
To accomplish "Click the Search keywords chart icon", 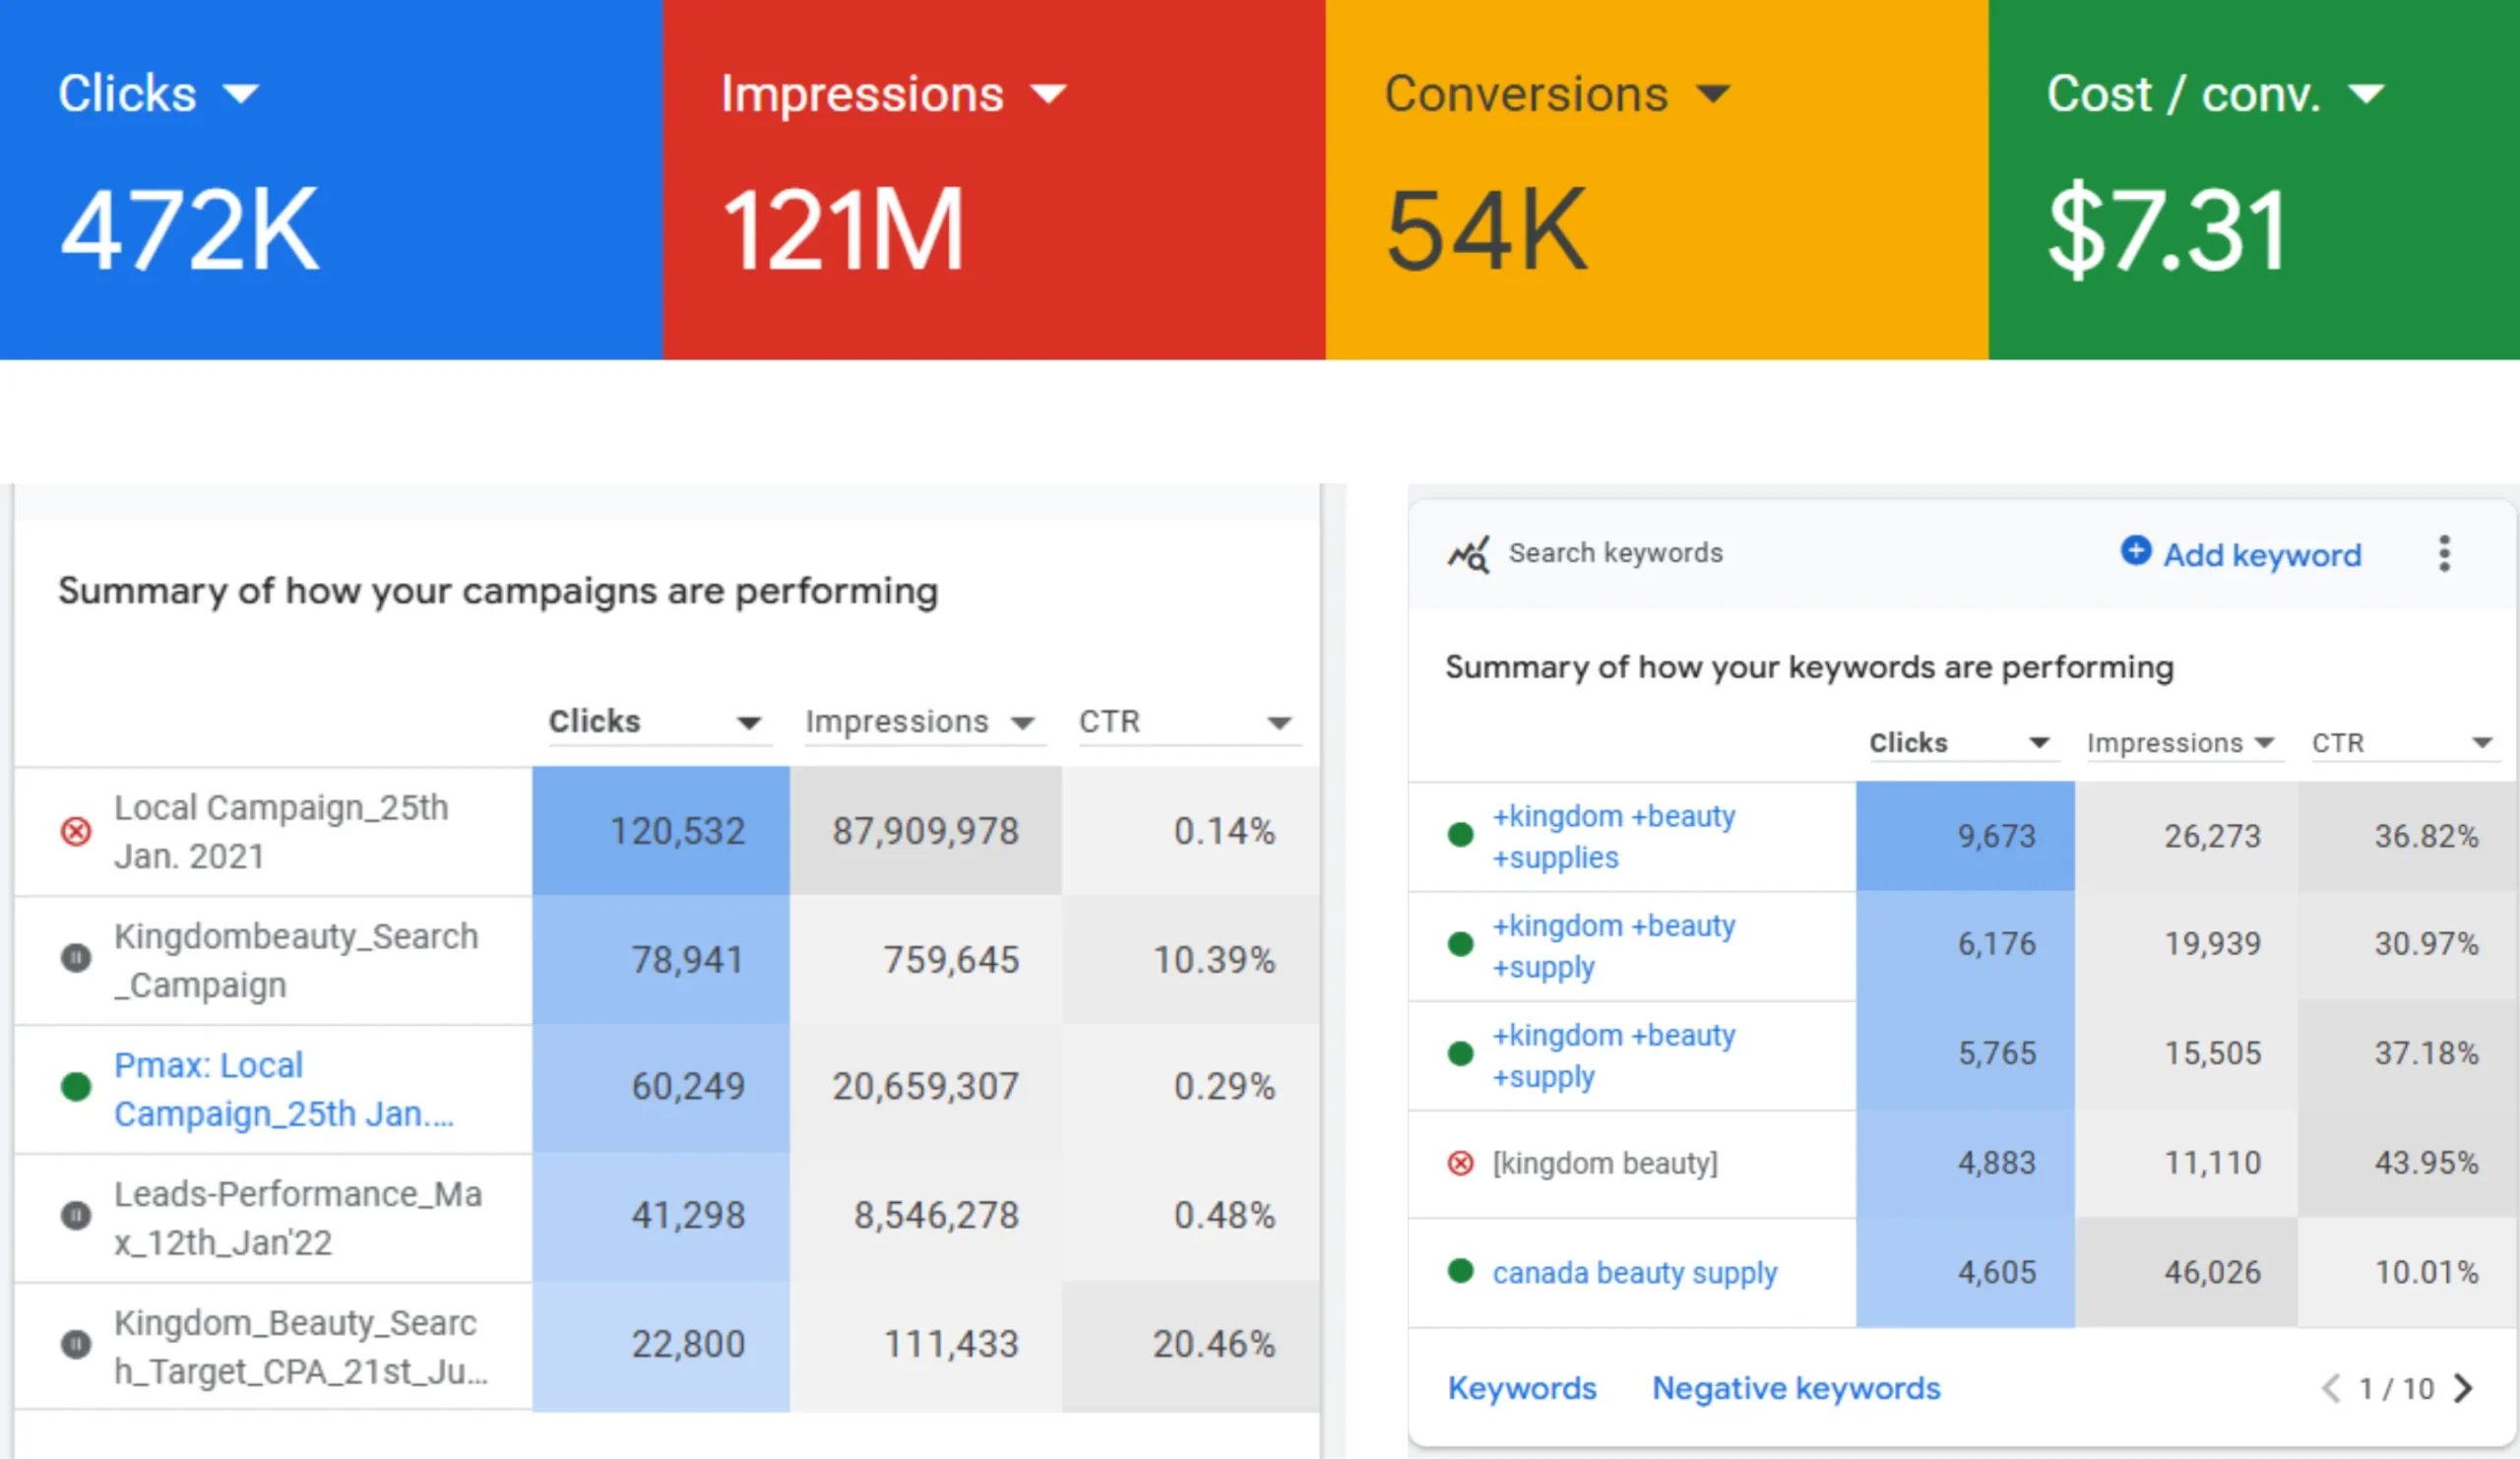I will tap(1468, 554).
